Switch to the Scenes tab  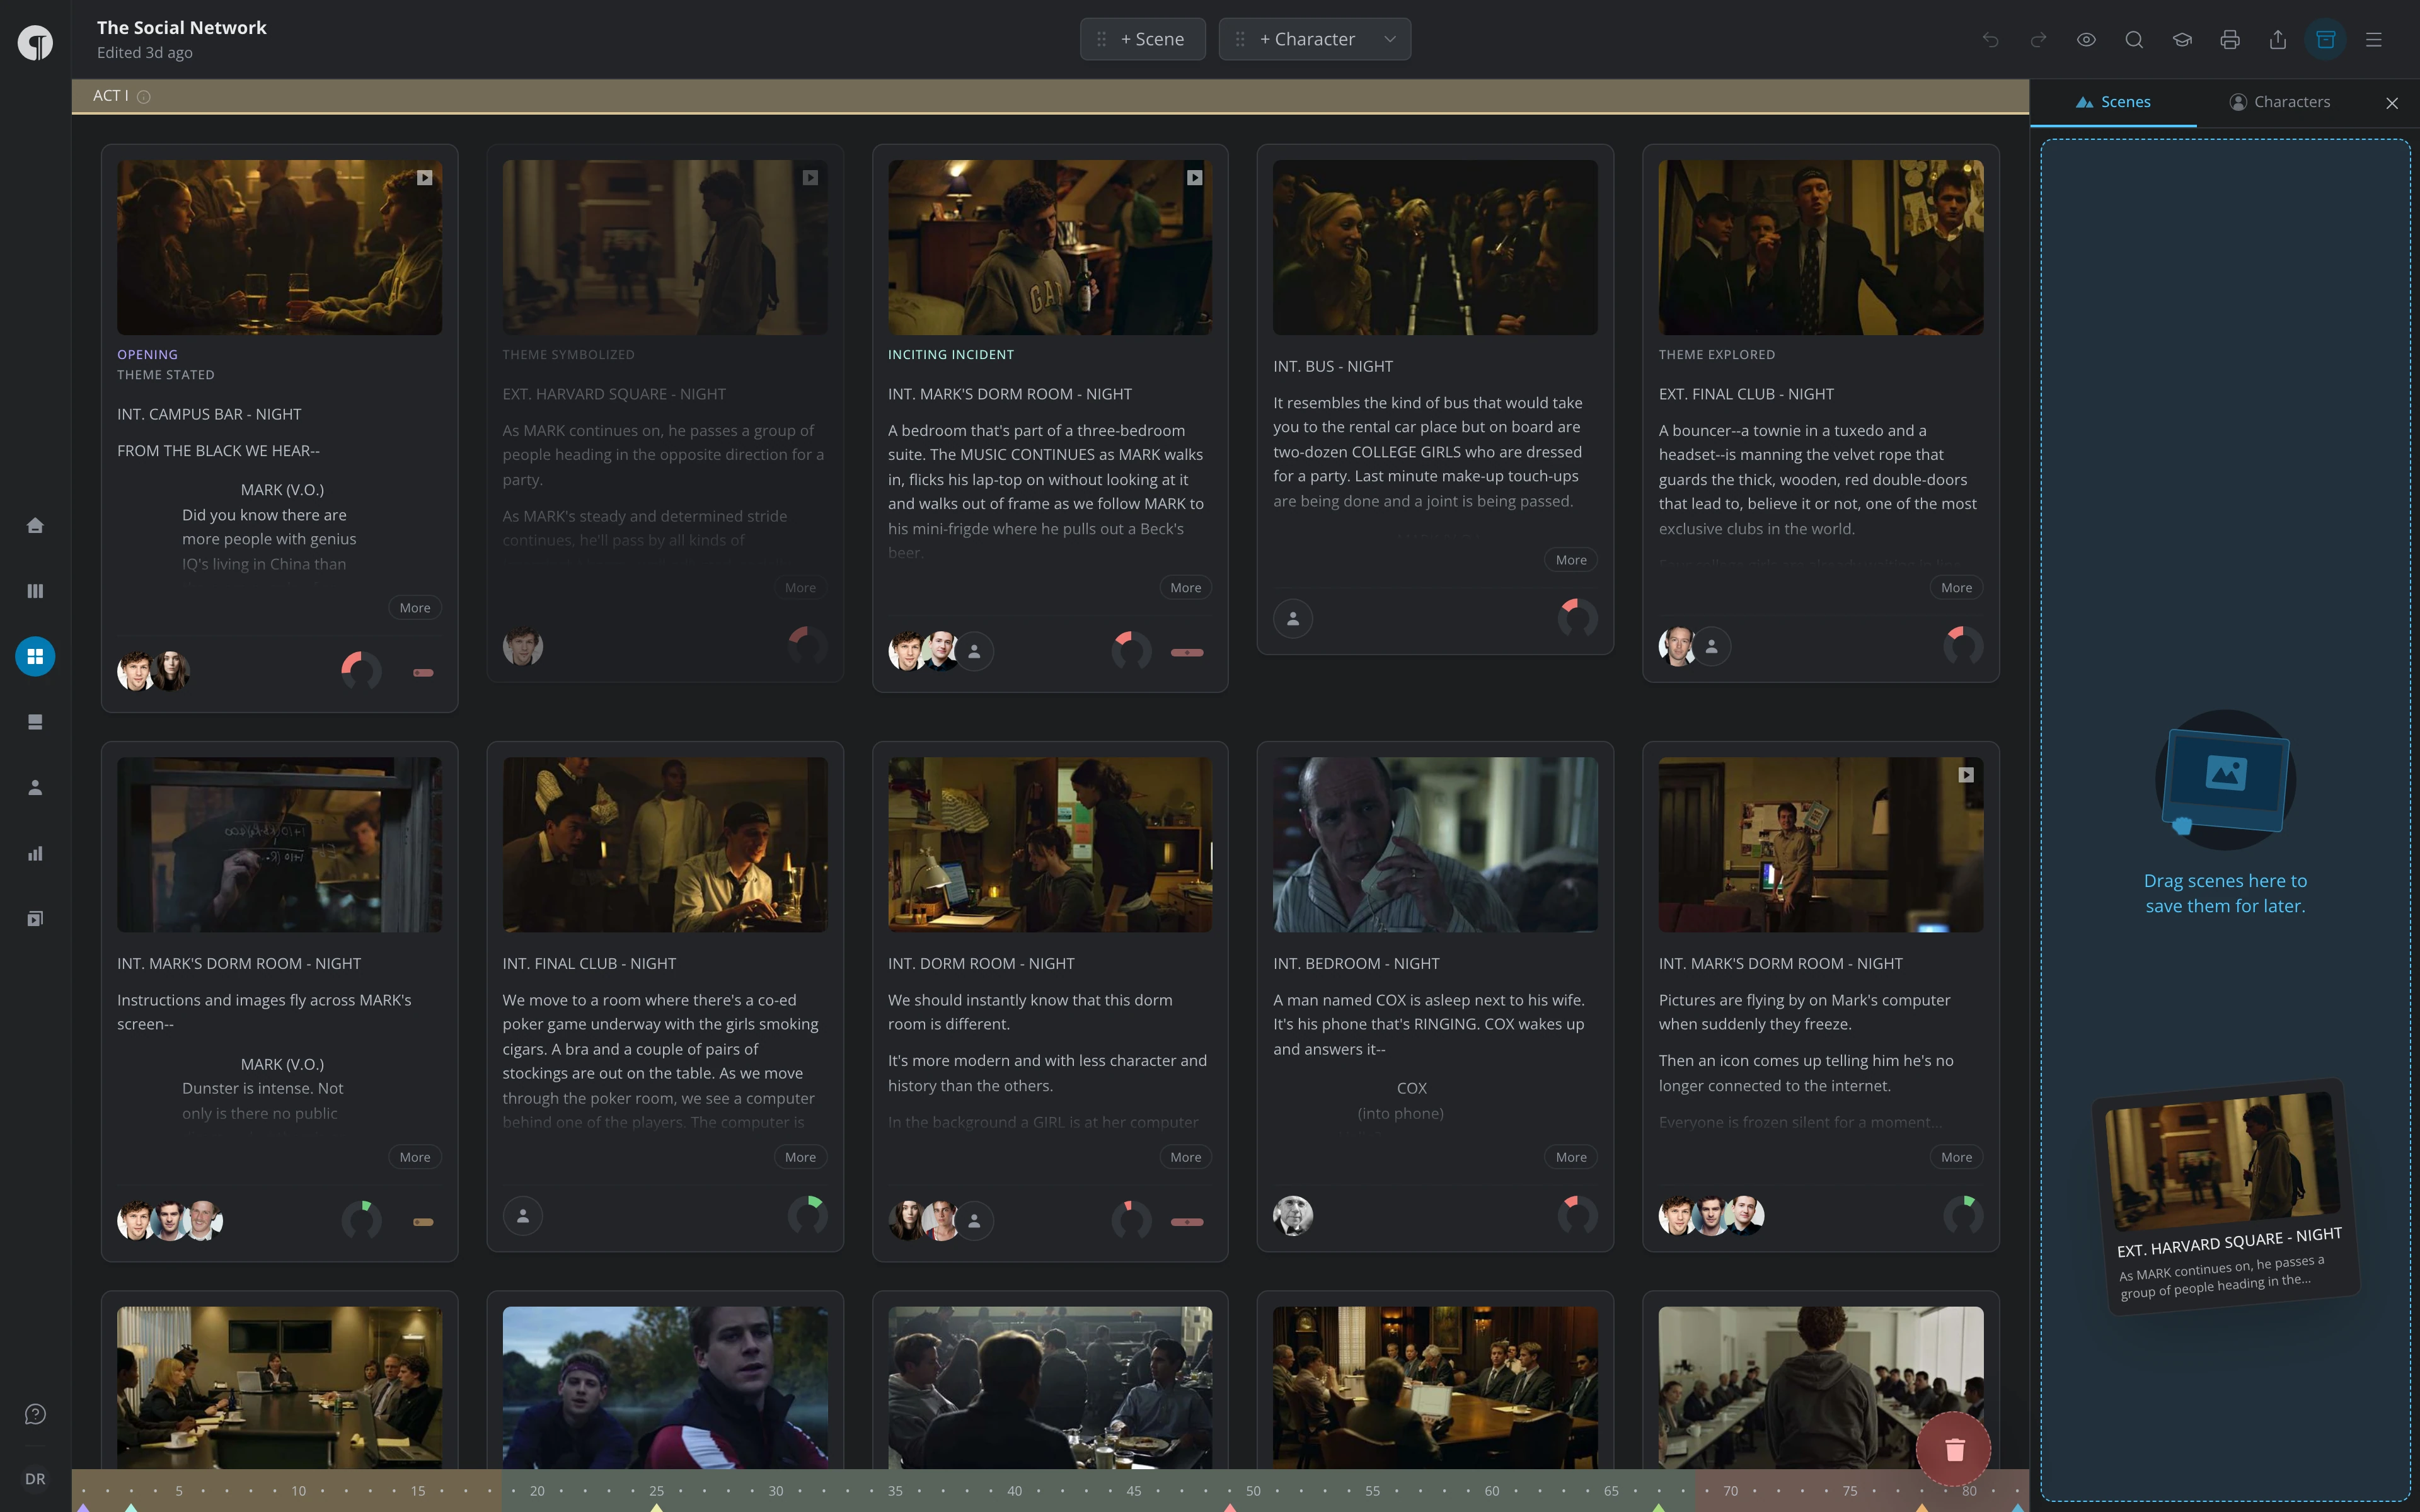[2113, 102]
